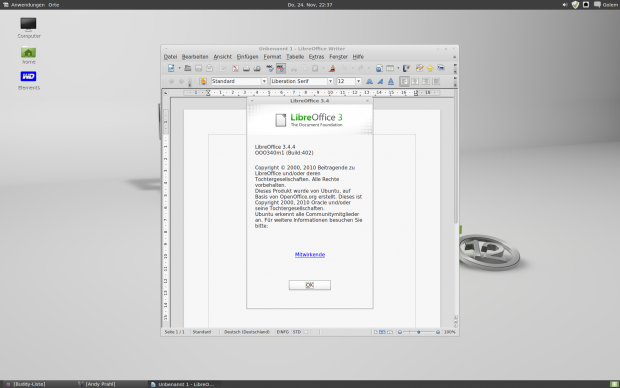The width and height of the screenshot is (620, 388).
Task: Close the LibreOffice 3.4 About dialog
Action: pos(367,101)
